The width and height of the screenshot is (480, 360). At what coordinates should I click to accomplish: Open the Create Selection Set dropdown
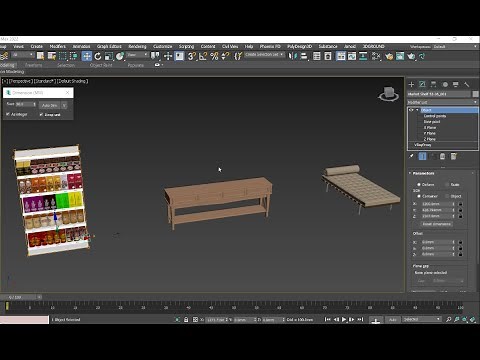pos(264,54)
